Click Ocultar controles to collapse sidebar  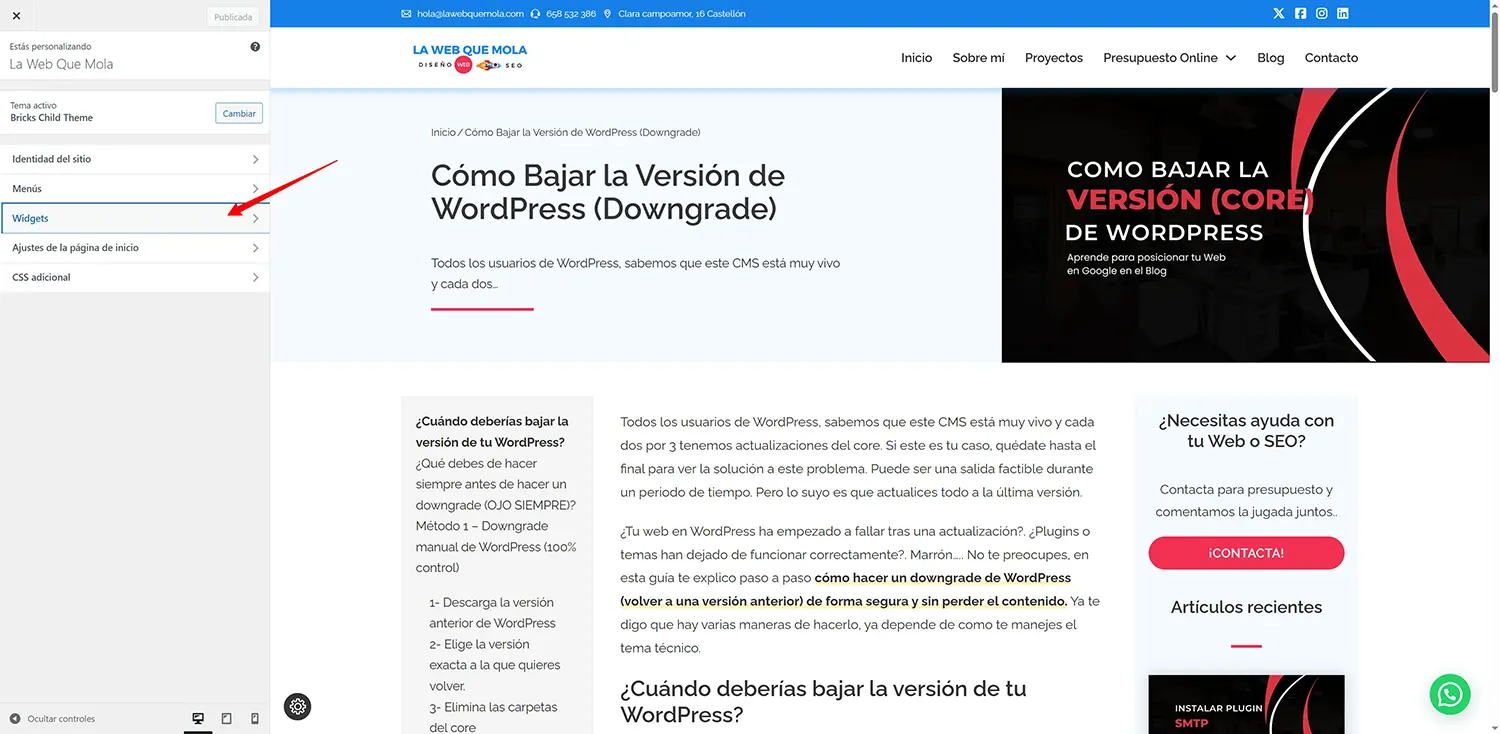pos(52,719)
